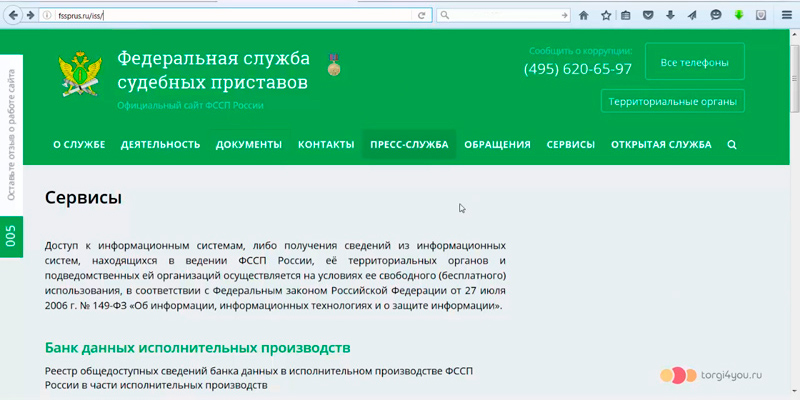The image size is (800, 400).
Task: Open the smiley chat icon
Action: (x=716, y=15)
